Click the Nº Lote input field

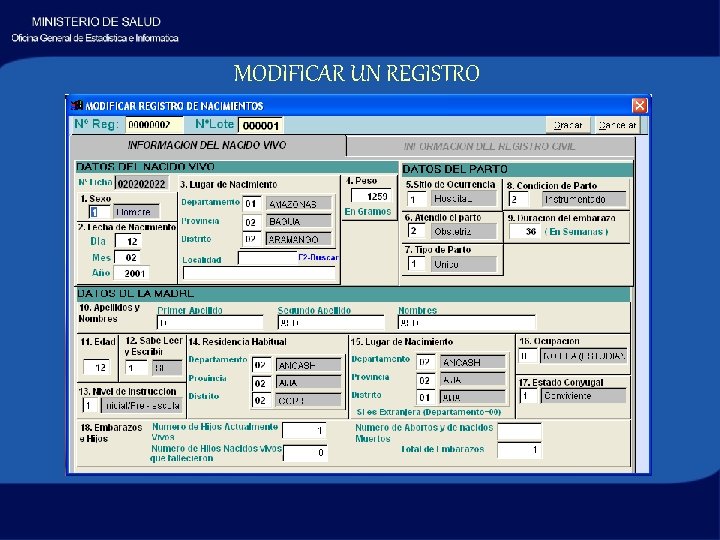pos(260,125)
